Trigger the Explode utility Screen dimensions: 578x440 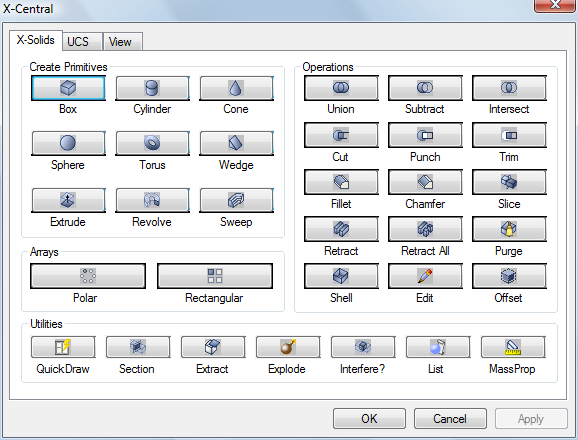288,347
